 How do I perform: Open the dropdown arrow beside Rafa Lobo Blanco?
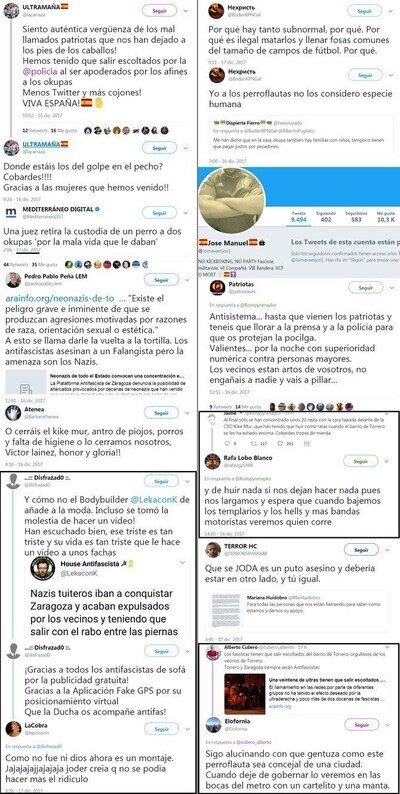click(x=387, y=461)
